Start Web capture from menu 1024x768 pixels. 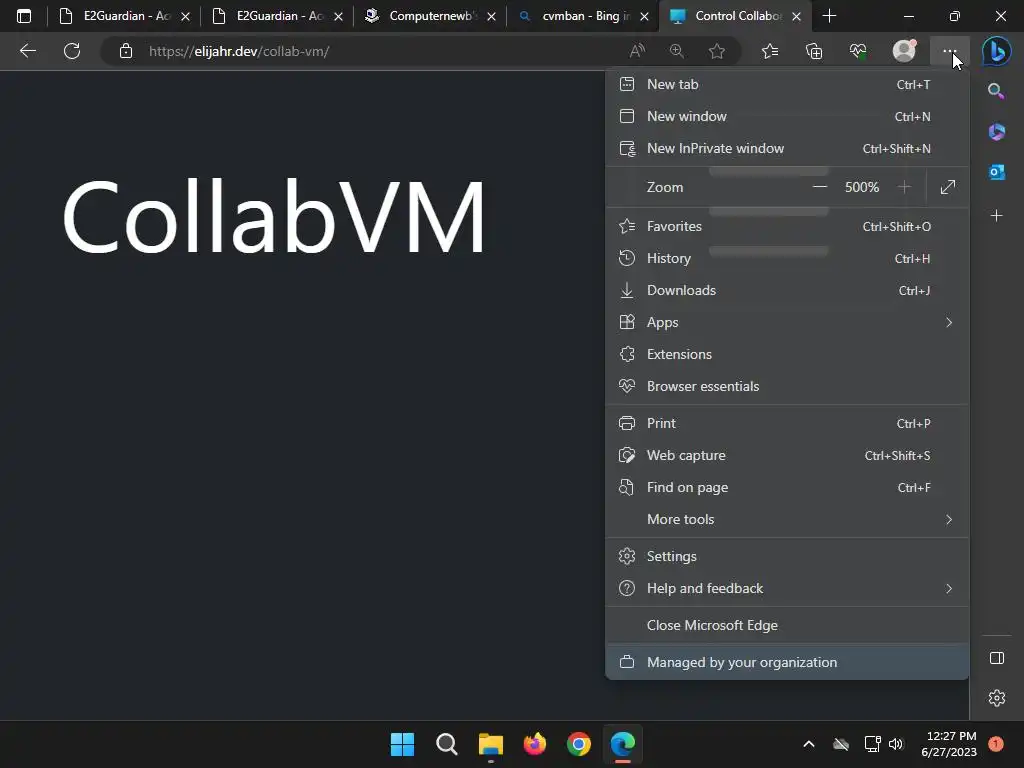point(786,456)
